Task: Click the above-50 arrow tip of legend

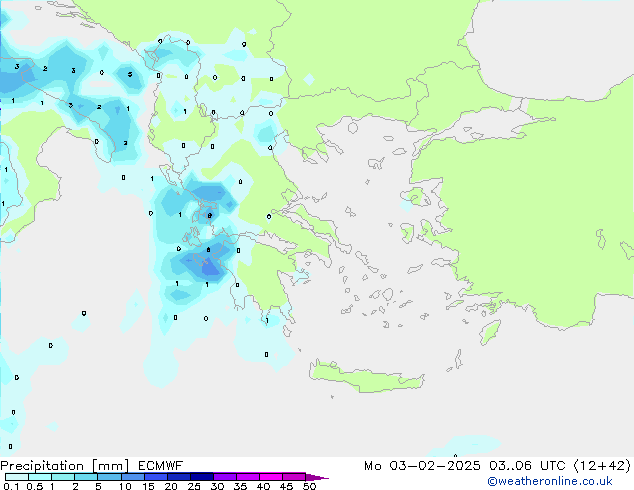Action: click(317, 477)
